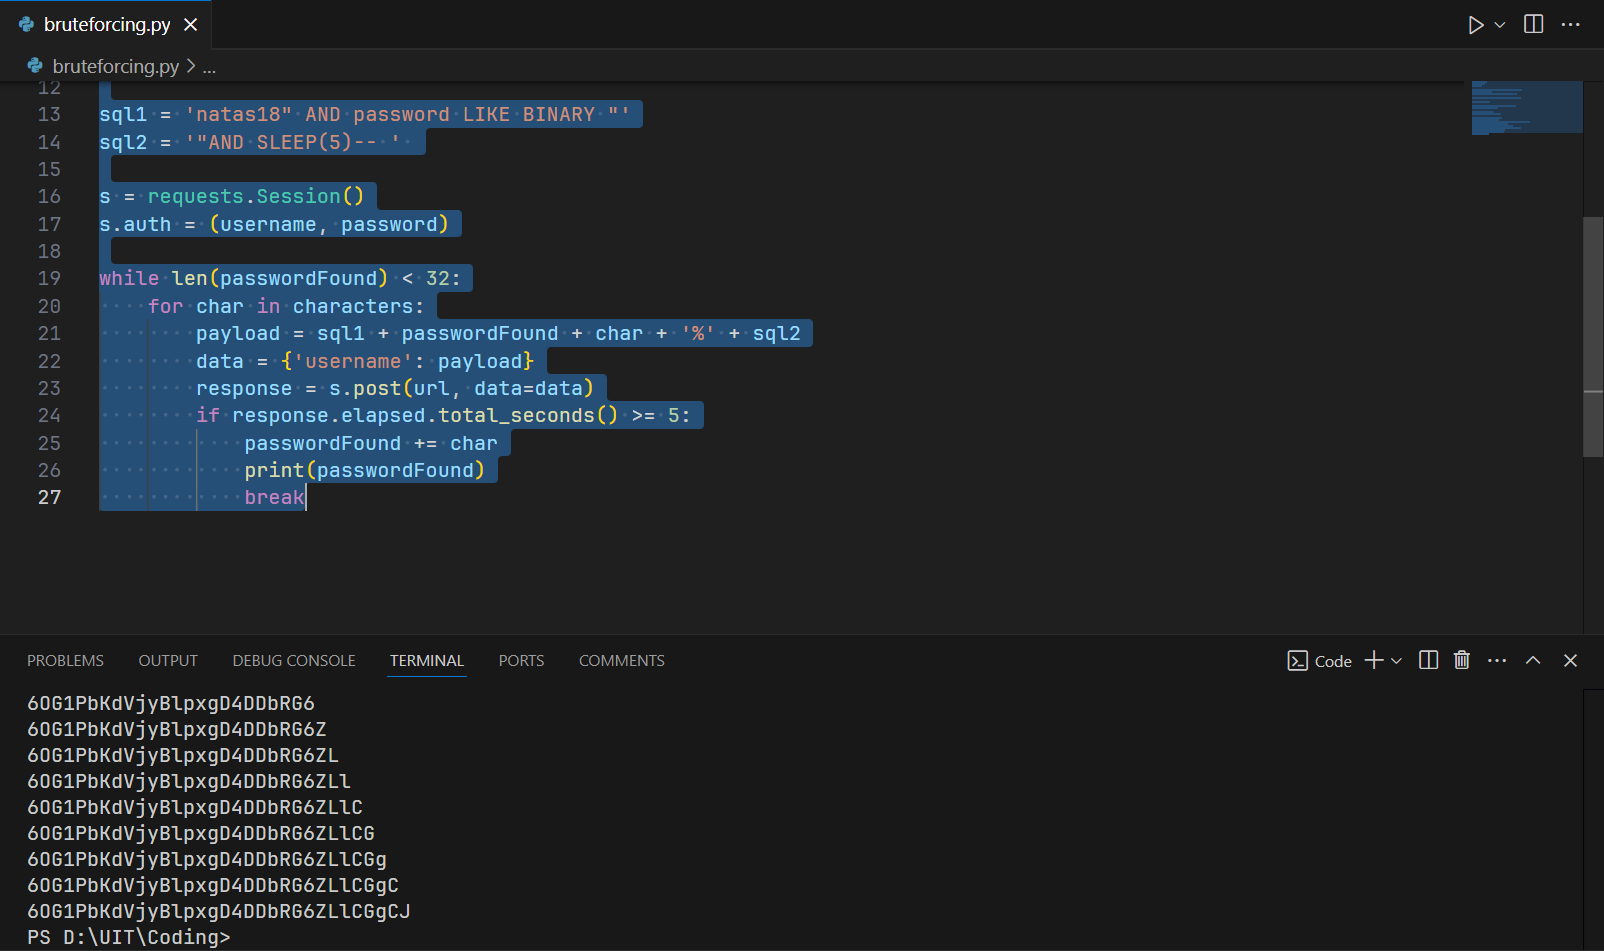Open the COMMENTS panel tab
This screenshot has height=951, width=1604.
[622, 661]
